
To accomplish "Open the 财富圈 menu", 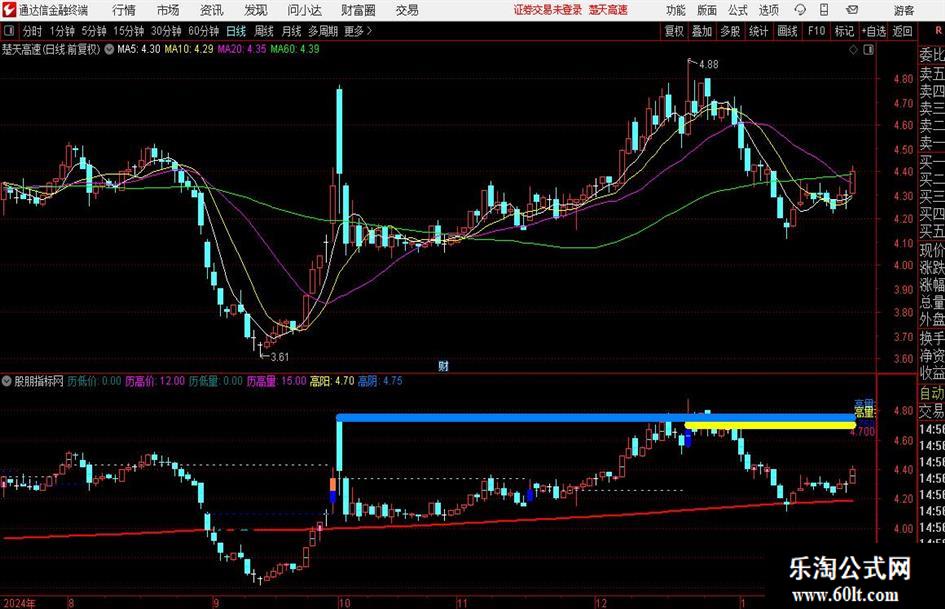I will point(358,10).
